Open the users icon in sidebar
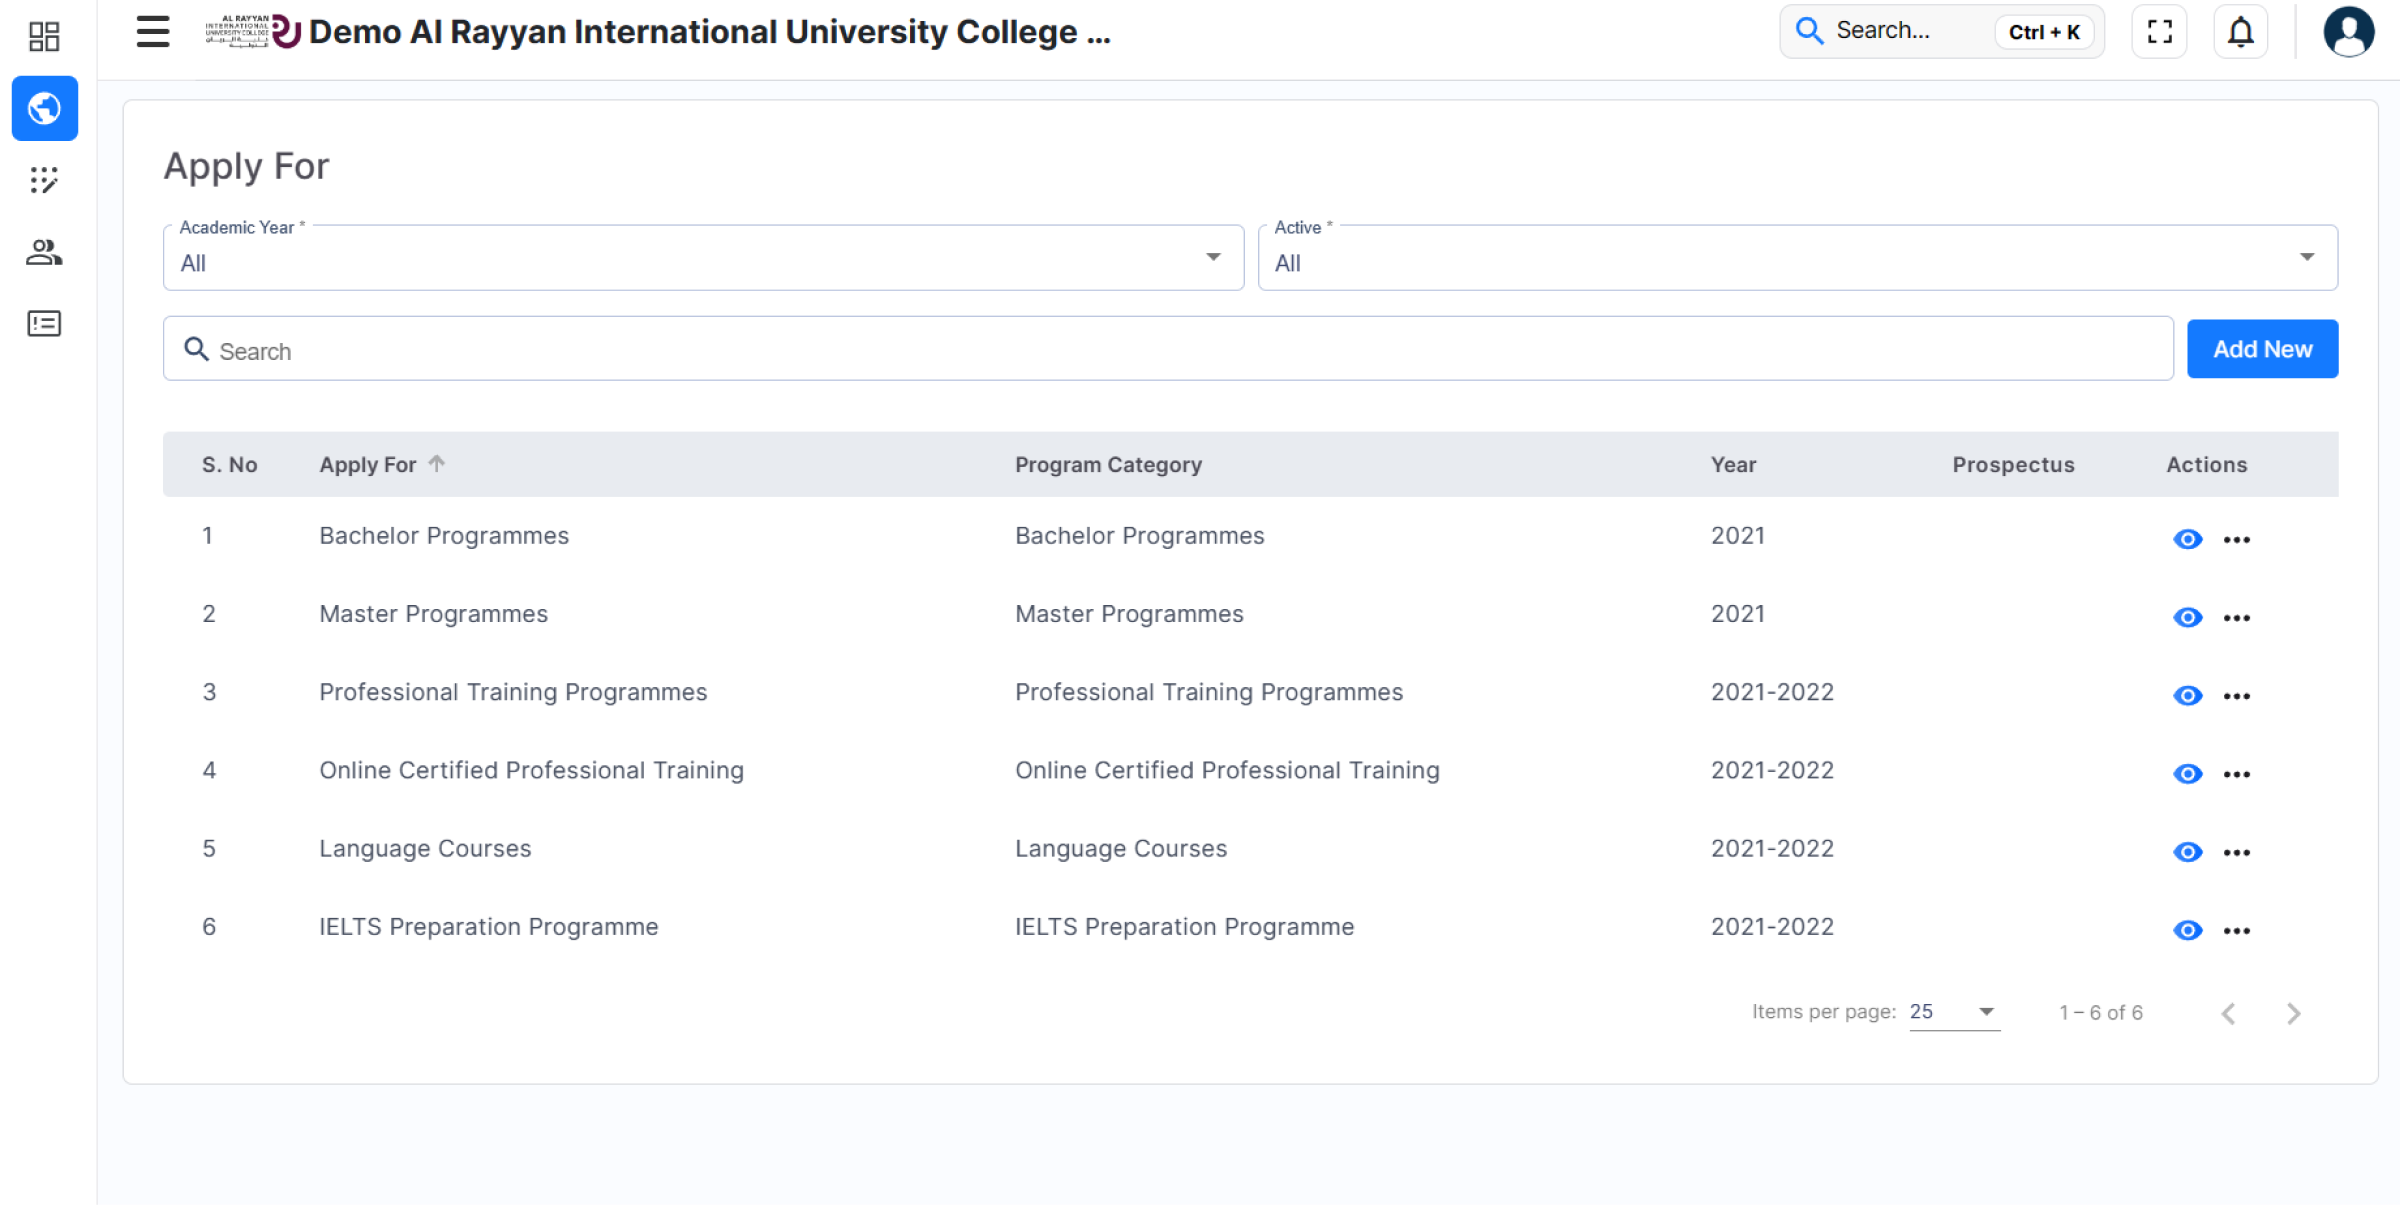The width and height of the screenshot is (2400, 1205). coord(44,252)
